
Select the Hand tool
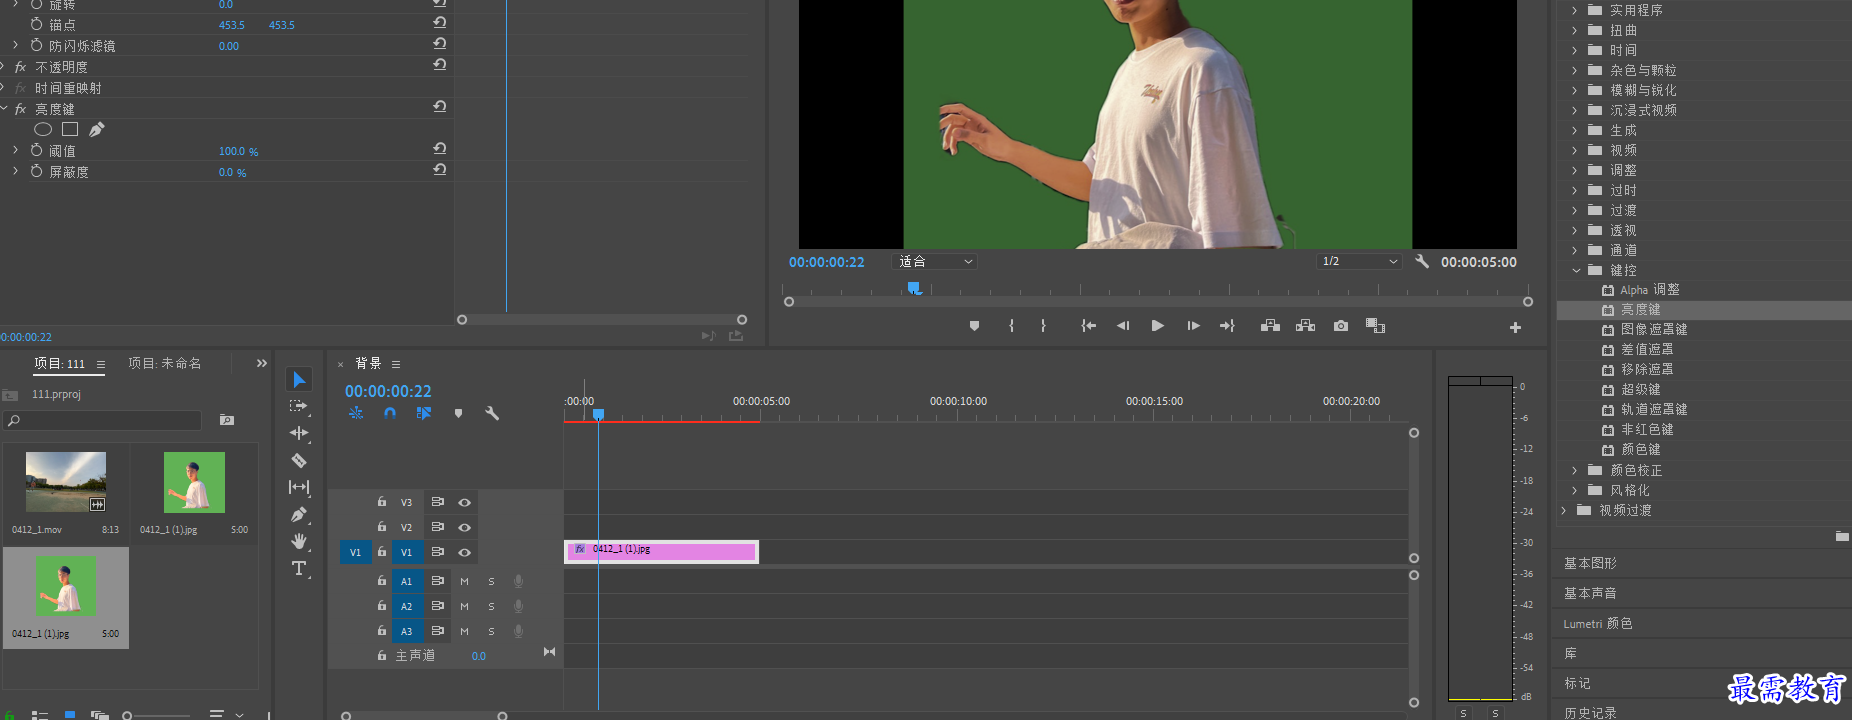point(299,541)
